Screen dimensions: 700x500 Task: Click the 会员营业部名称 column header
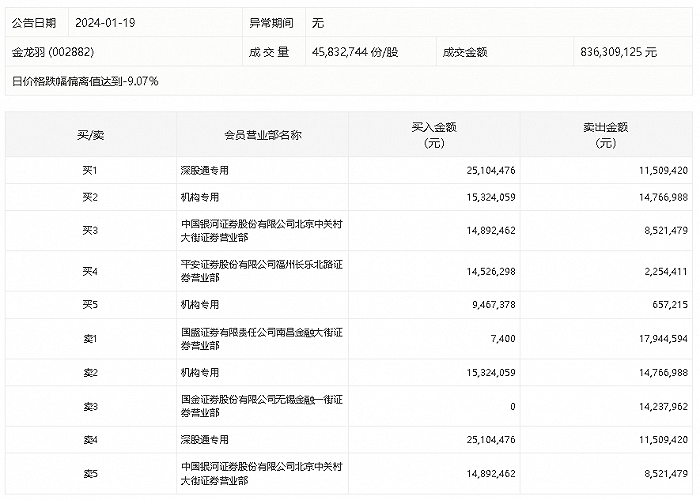263,134
